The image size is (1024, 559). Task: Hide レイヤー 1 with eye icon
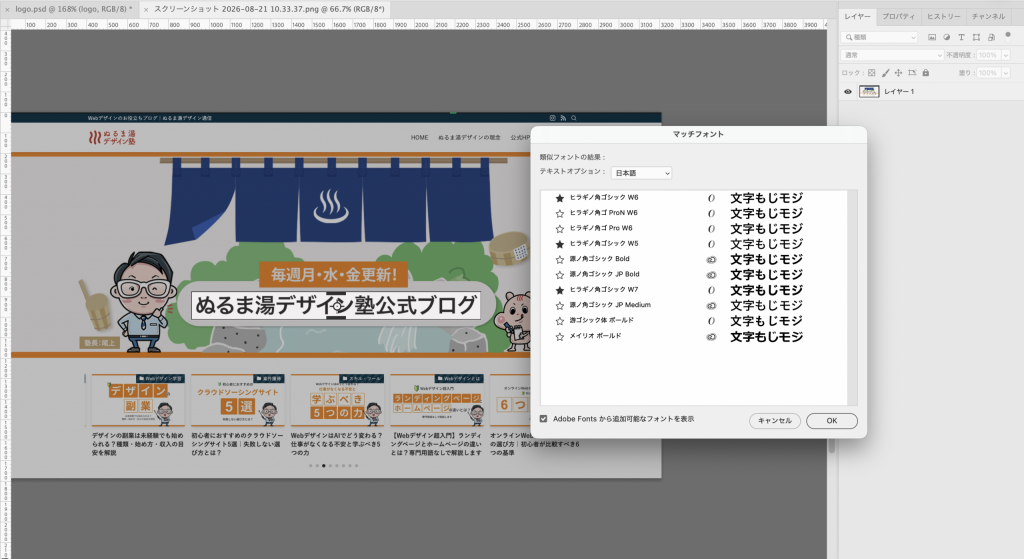(x=848, y=91)
